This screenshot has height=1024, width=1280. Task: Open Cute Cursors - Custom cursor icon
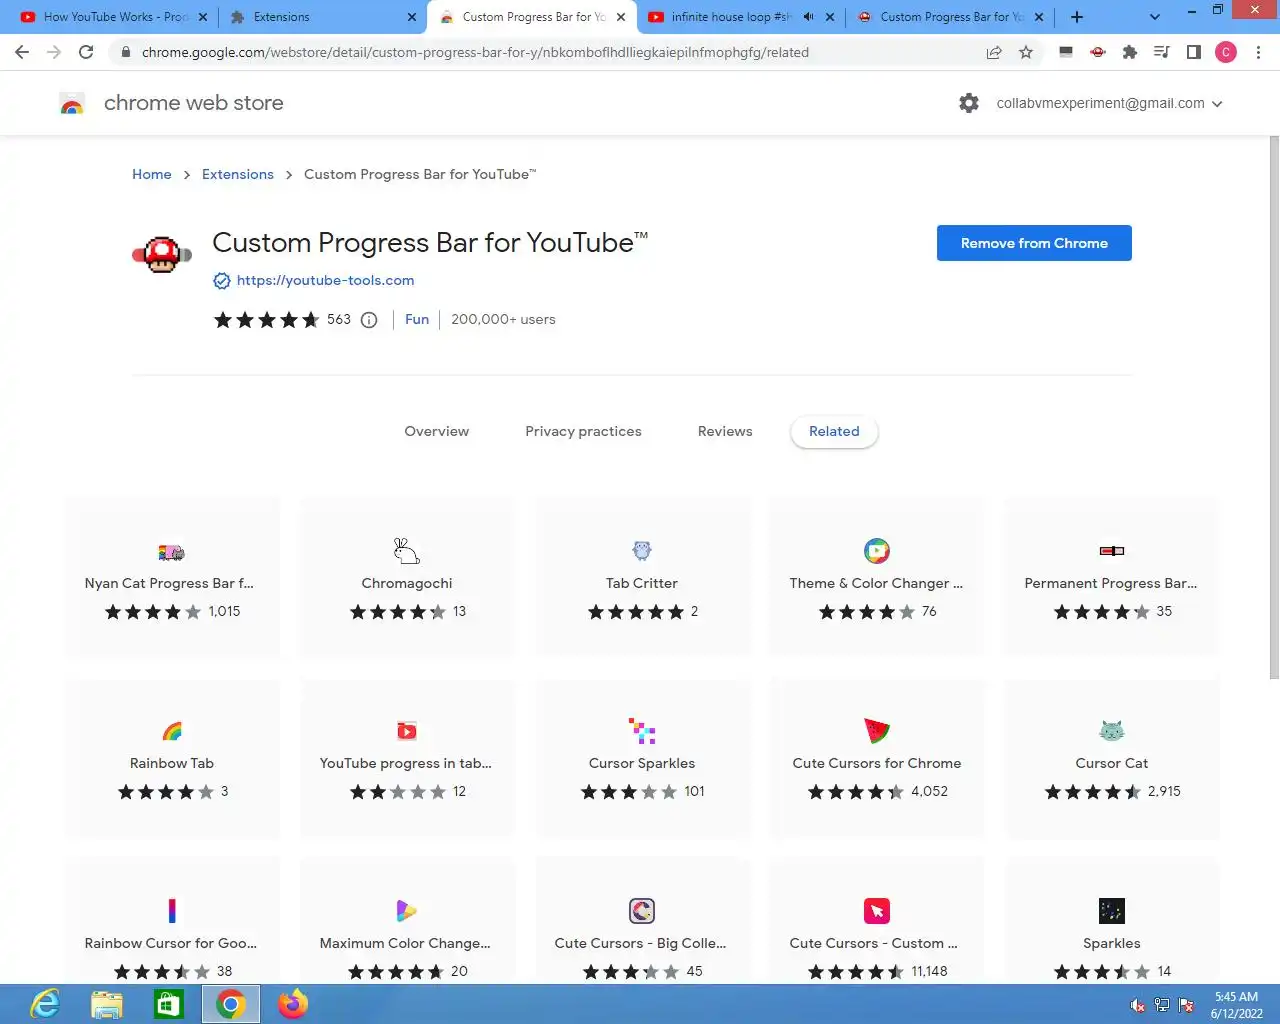(x=877, y=911)
